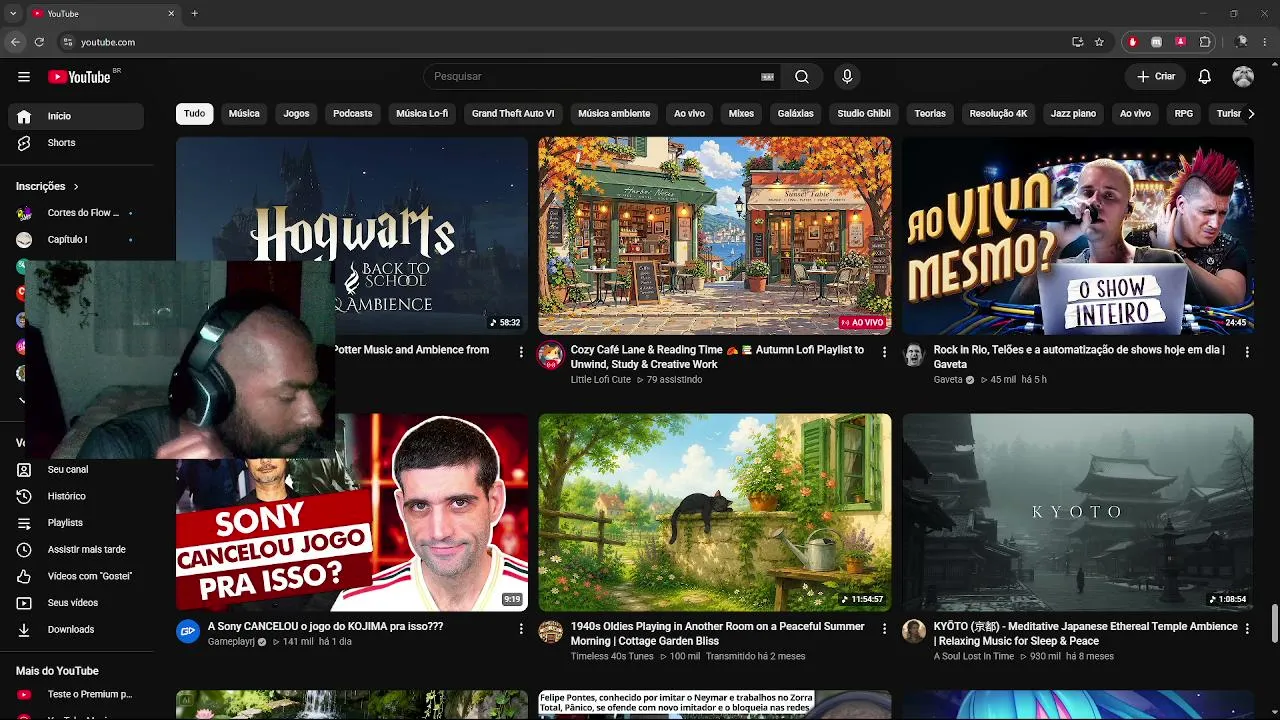This screenshot has width=1280, height=720.
Task: Select the Podcasts filter chip
Action: pos(353,113)
